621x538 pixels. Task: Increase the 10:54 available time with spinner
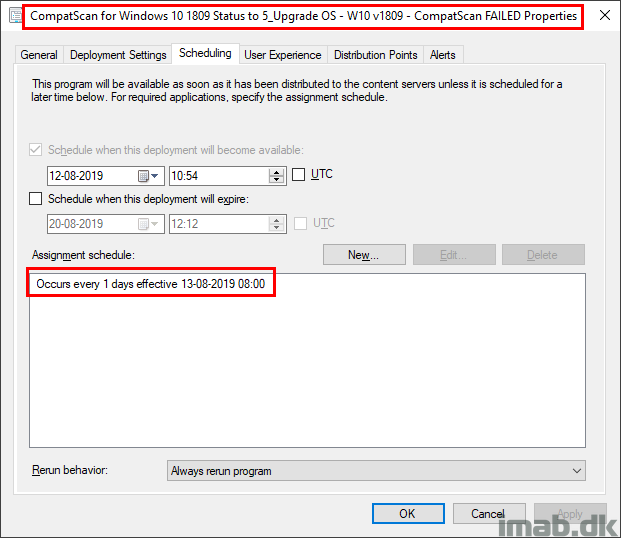(x=276, y=172)
